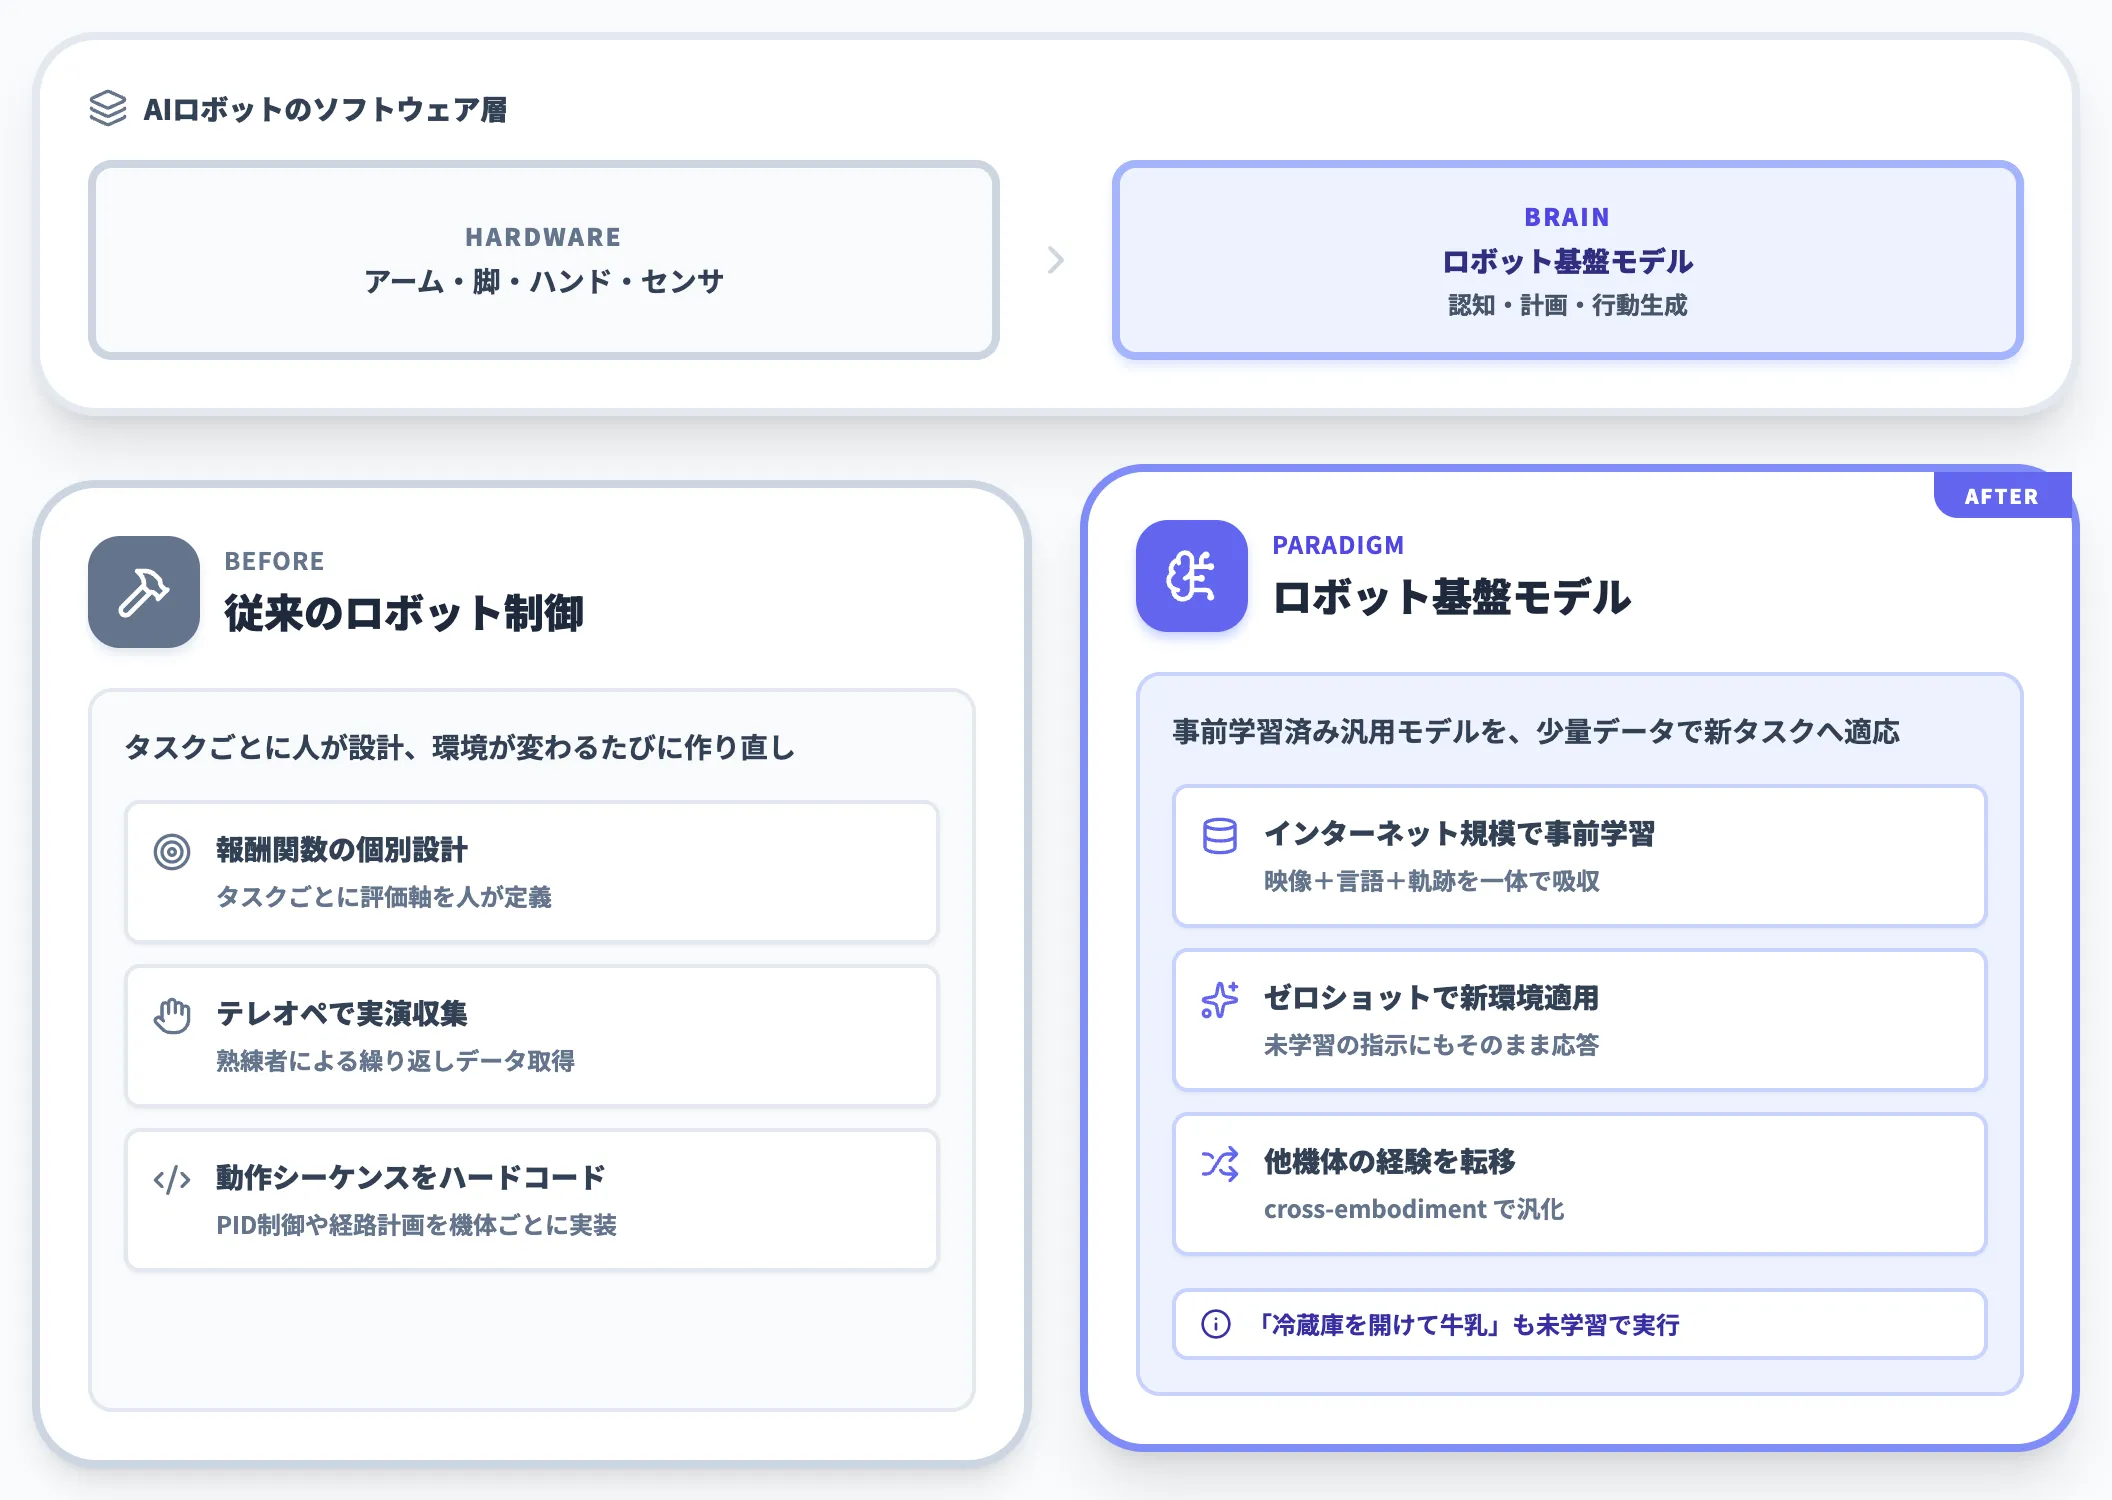Click the インターネット規模で事前学習 item title
Screen dimensions: 2112x1500
click(x=1460, y=834)
